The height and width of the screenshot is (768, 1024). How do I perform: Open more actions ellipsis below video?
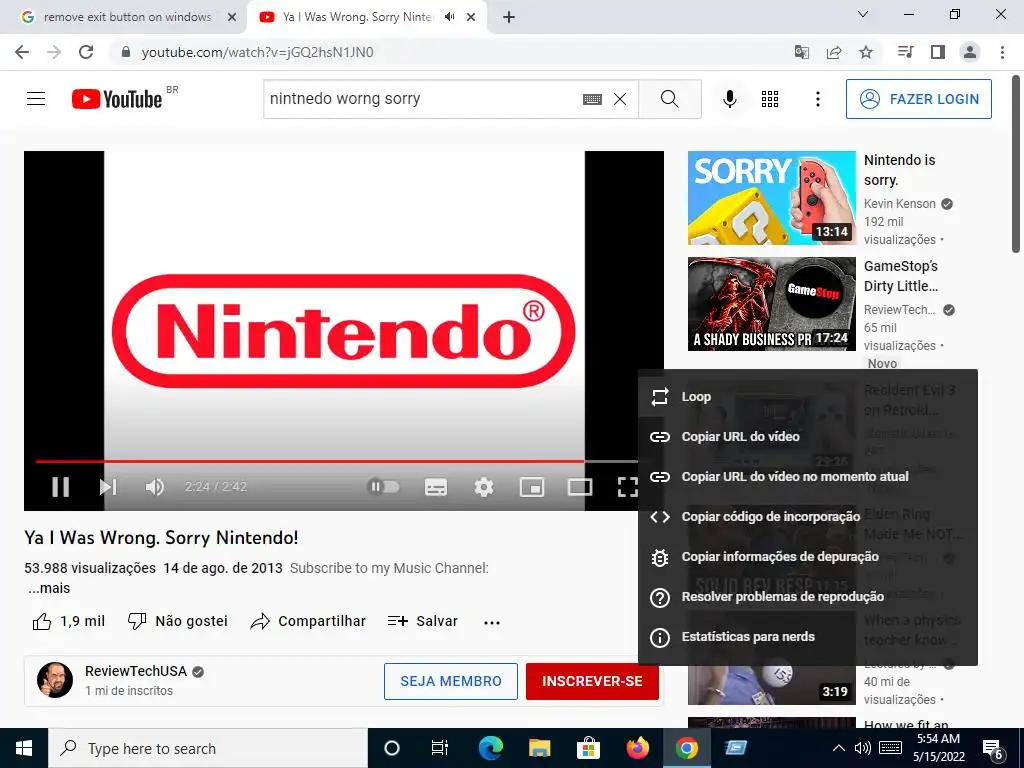pos(492,622)
